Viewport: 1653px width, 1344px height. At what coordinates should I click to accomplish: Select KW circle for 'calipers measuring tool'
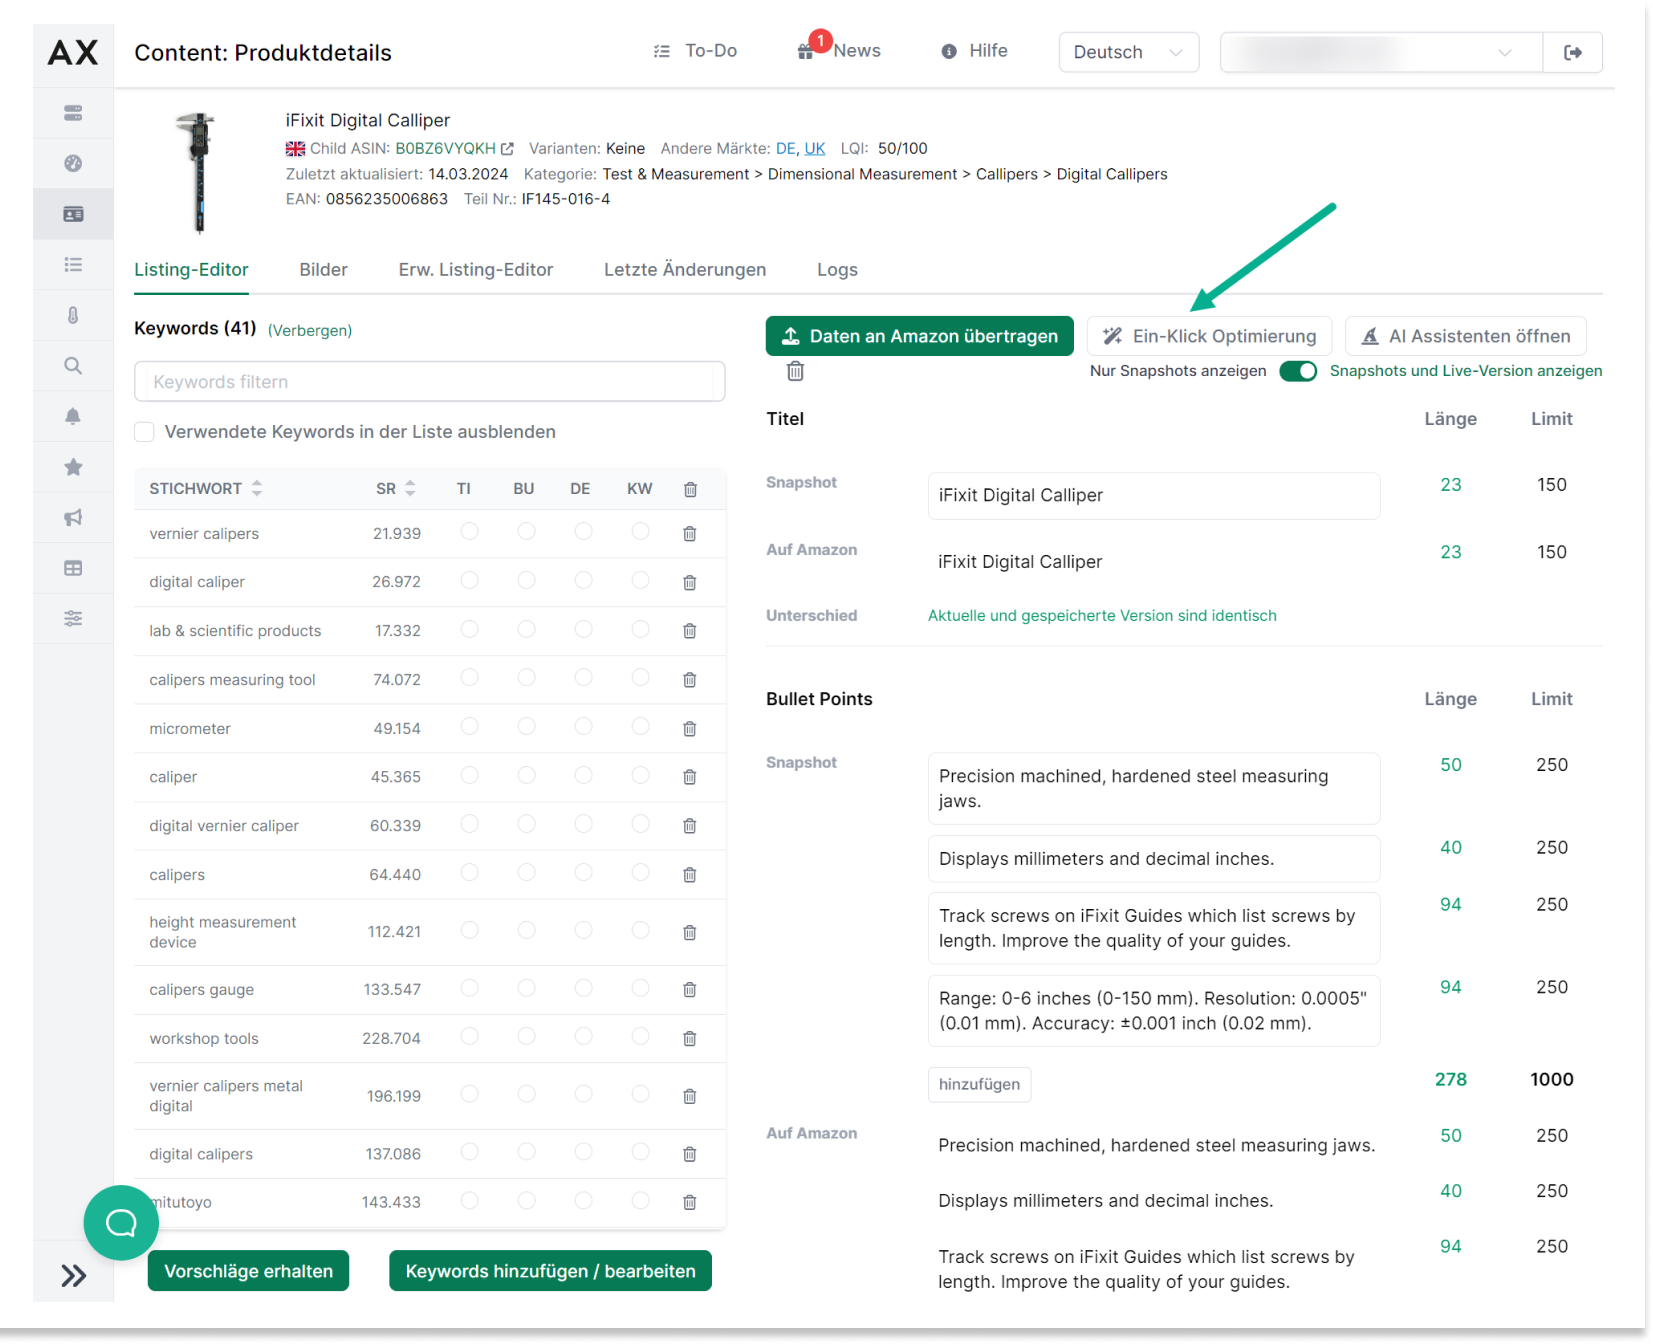click(640, 678)
